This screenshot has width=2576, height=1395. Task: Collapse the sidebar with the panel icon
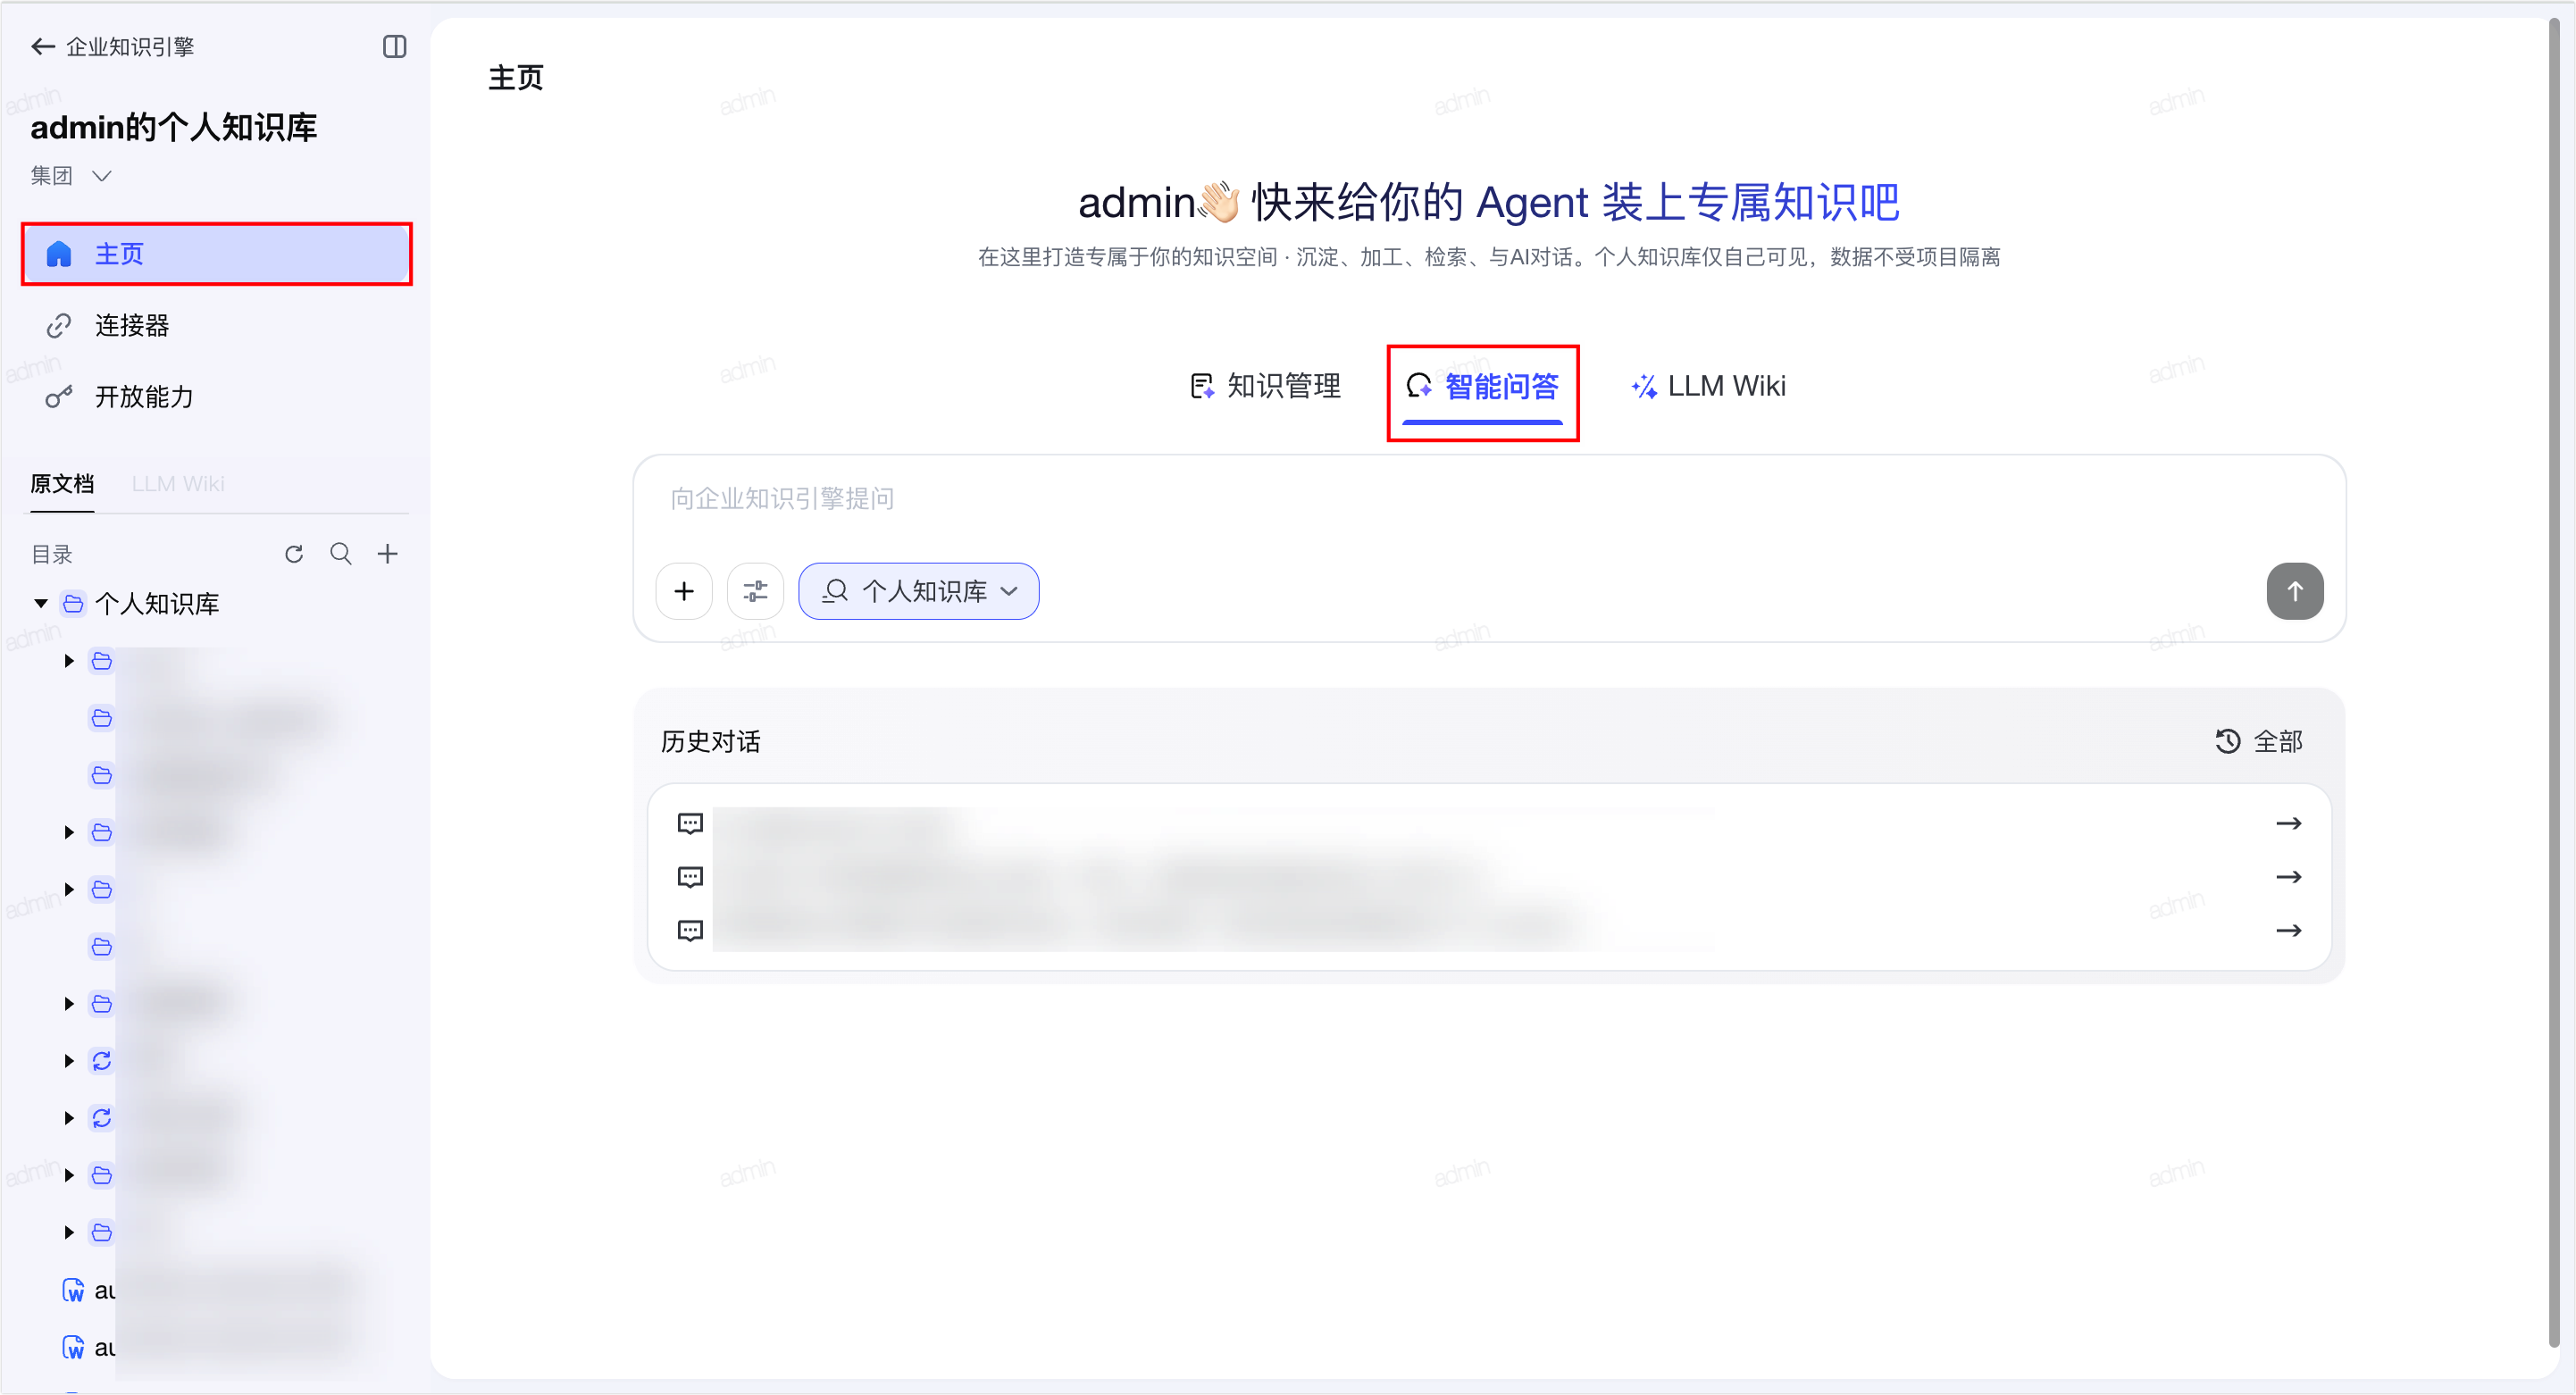[394, 46]
